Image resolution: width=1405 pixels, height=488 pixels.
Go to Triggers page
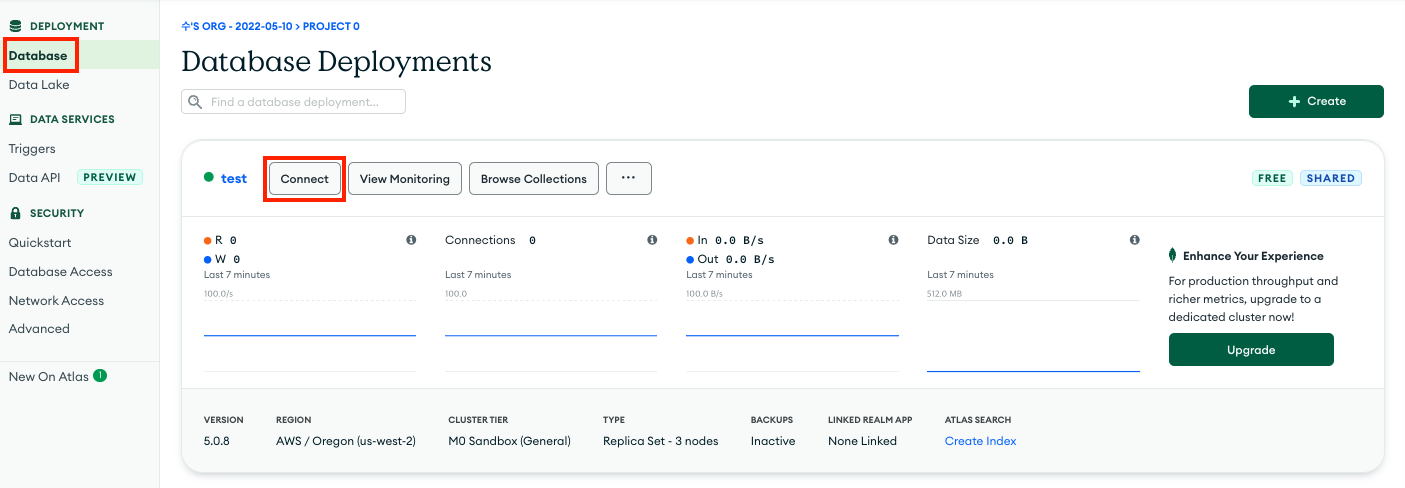pos(32,149)
